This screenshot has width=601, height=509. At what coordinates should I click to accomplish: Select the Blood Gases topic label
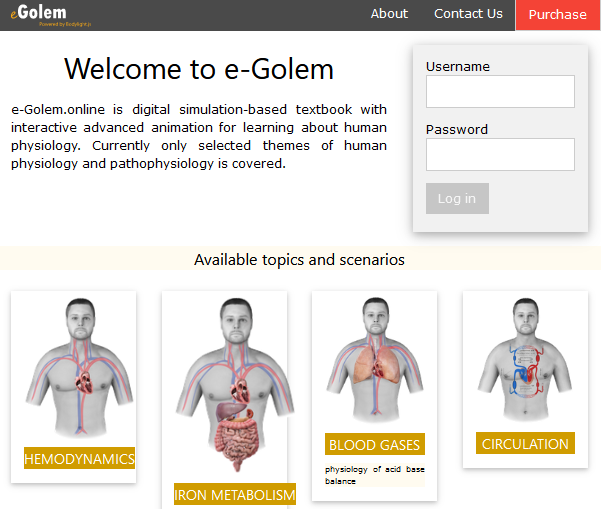click(x=375, y=445)
